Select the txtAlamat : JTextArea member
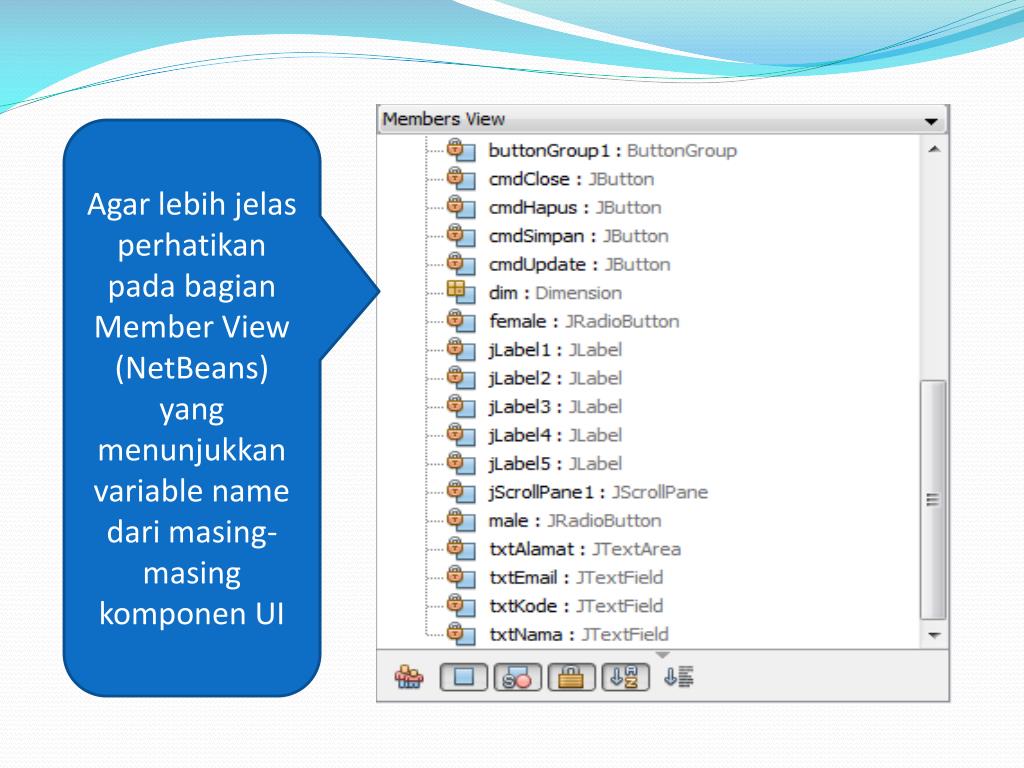Viewport: 1024px width, 768px height. coord(584,549)
